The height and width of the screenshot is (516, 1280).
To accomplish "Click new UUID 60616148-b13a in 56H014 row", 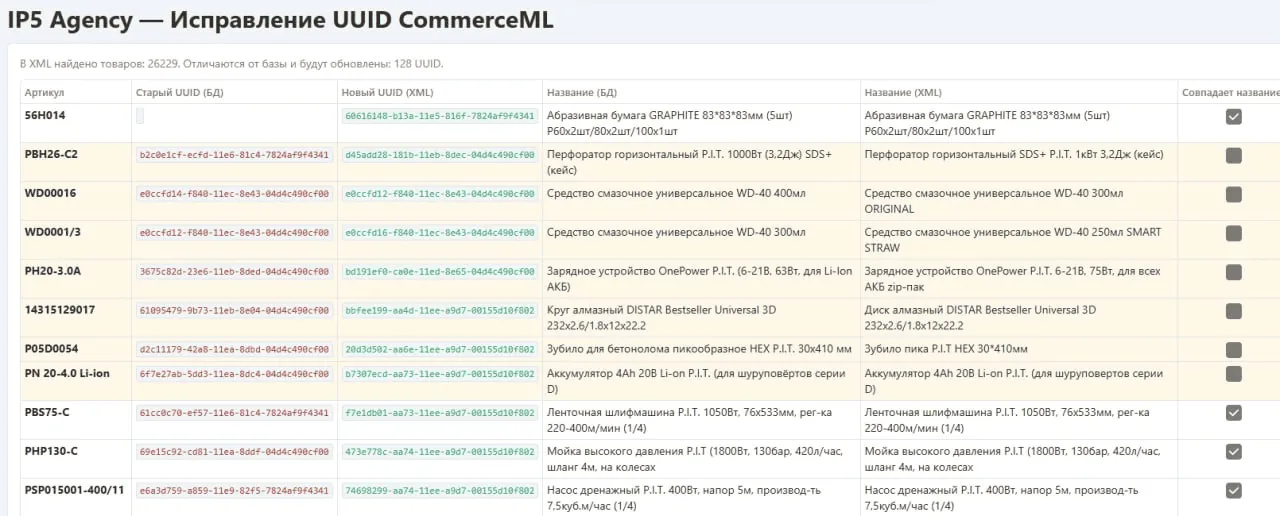I will tap(440, 116).
